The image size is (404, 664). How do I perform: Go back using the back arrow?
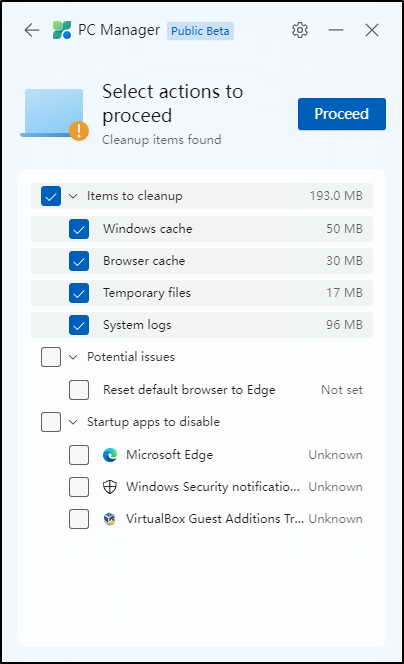tap(32, 30)
